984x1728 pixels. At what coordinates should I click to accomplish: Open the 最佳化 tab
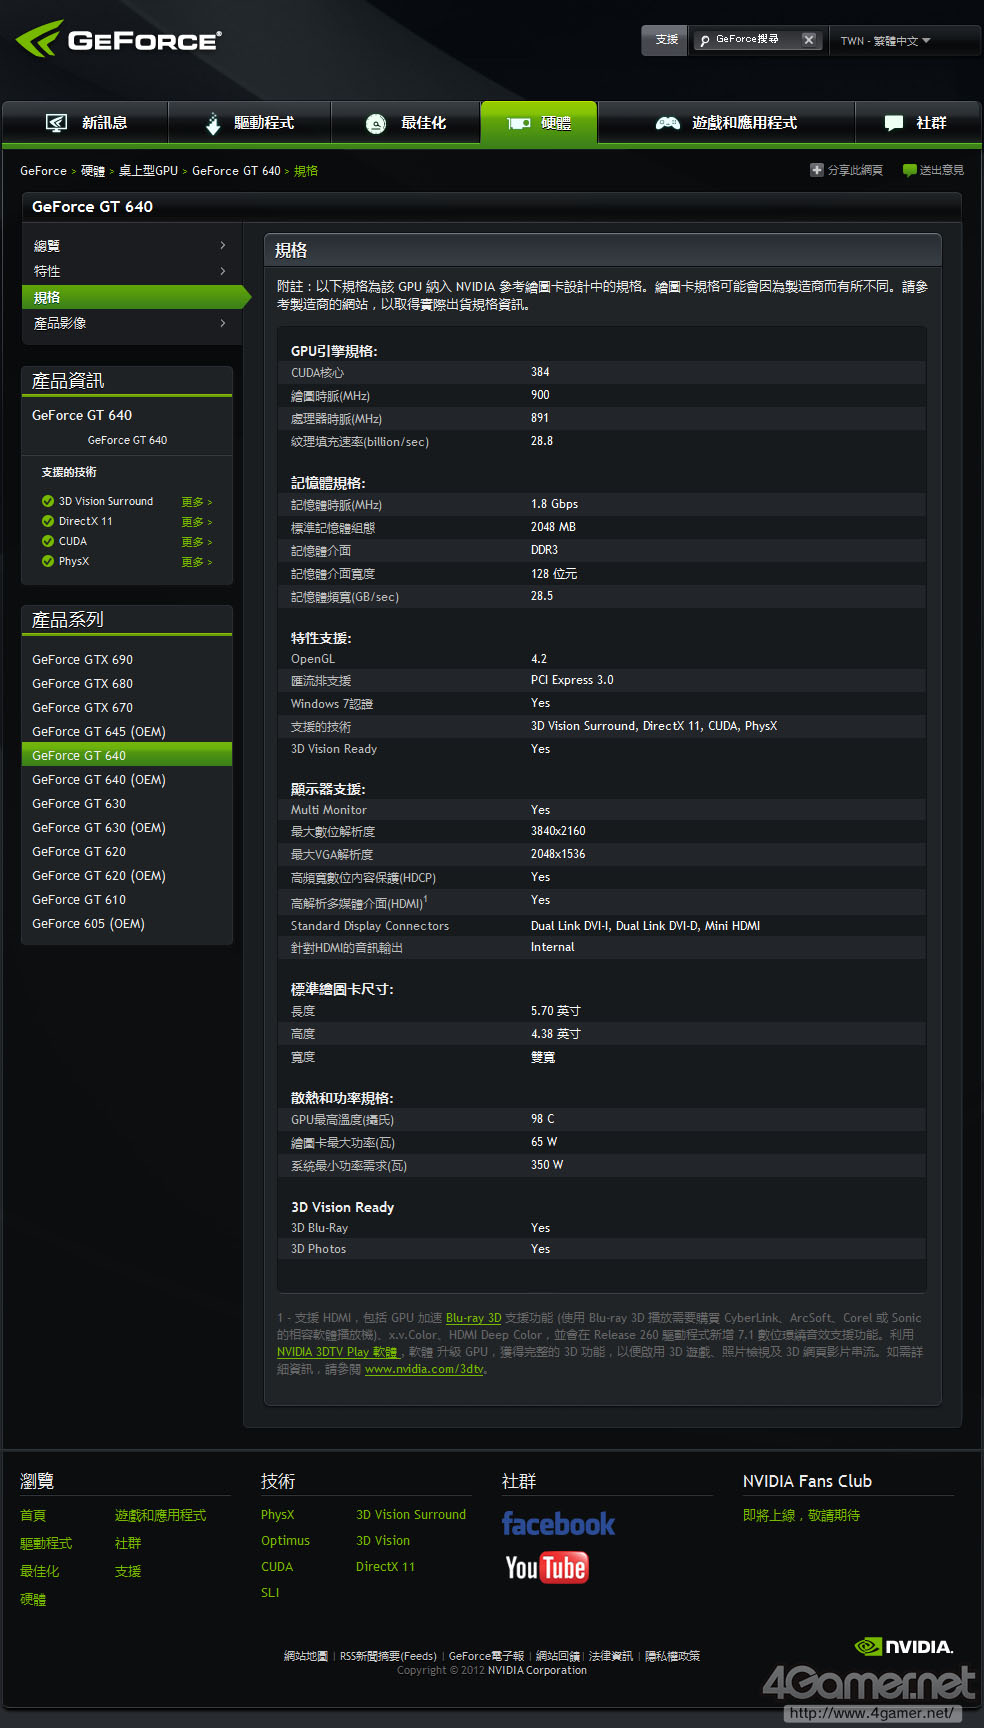406,123
